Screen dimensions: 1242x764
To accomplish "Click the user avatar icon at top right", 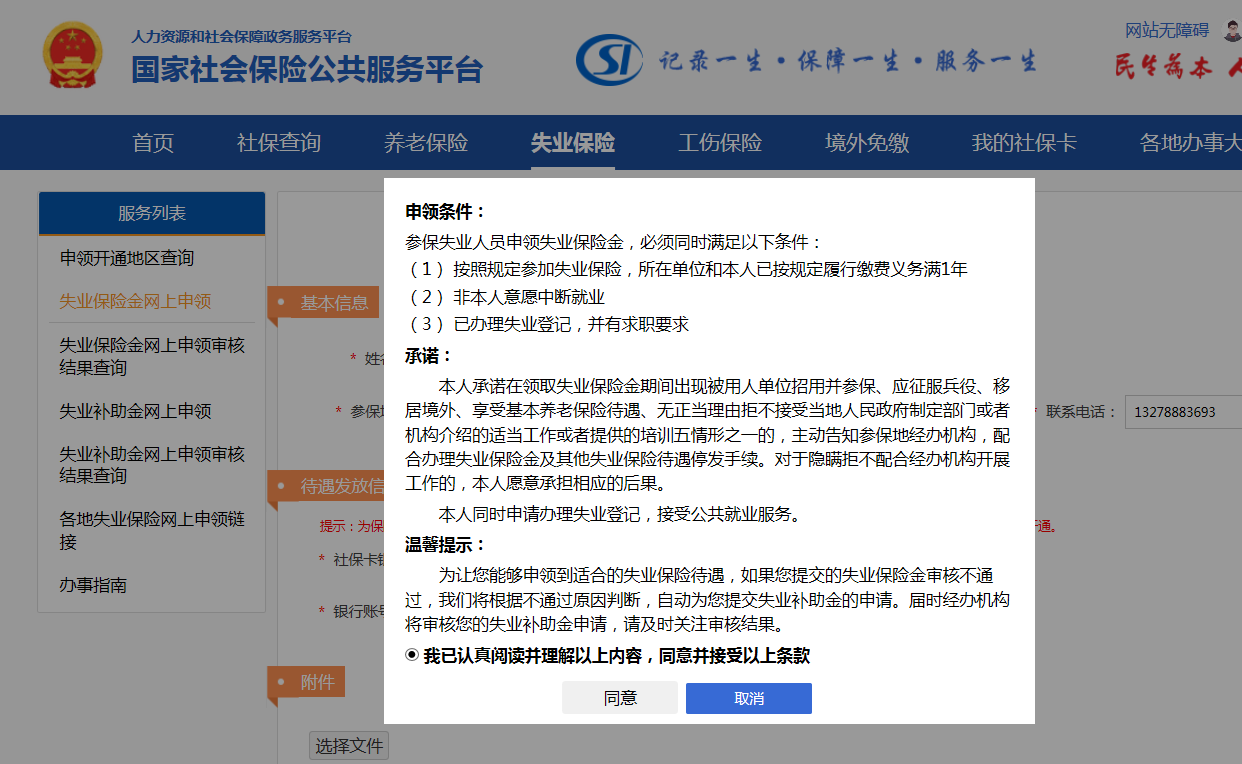I will pos(1231,31).
